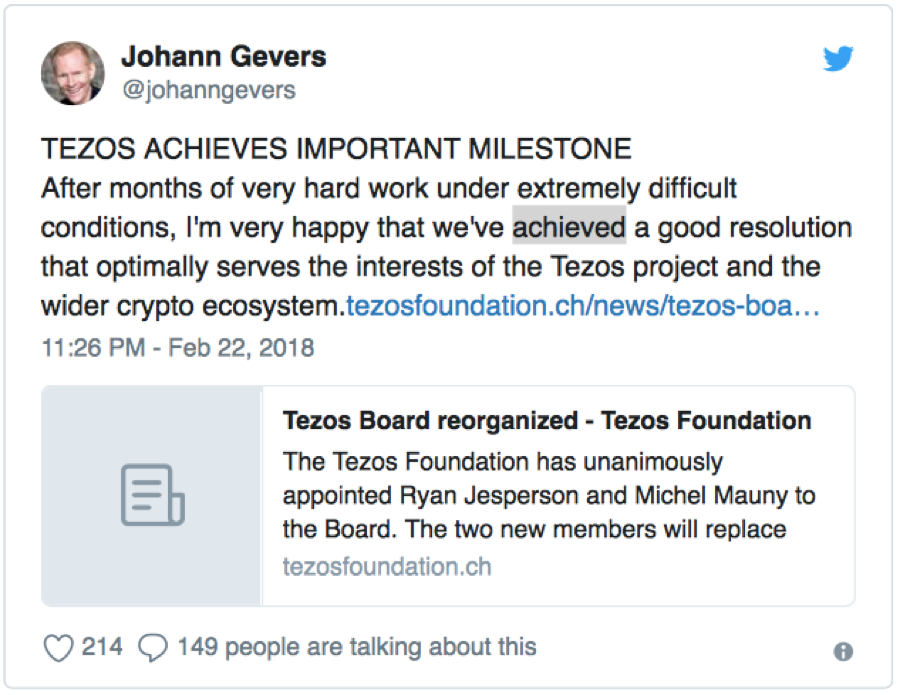Open the 'Tezos Board reorganized - Tezos Foundation' title
This screenshot has height=695, width=900.
547,420
